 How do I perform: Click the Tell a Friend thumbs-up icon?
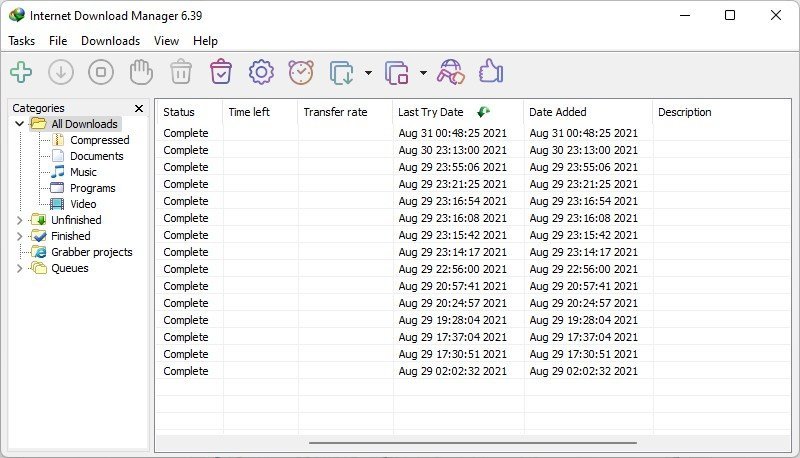point(490,72)
